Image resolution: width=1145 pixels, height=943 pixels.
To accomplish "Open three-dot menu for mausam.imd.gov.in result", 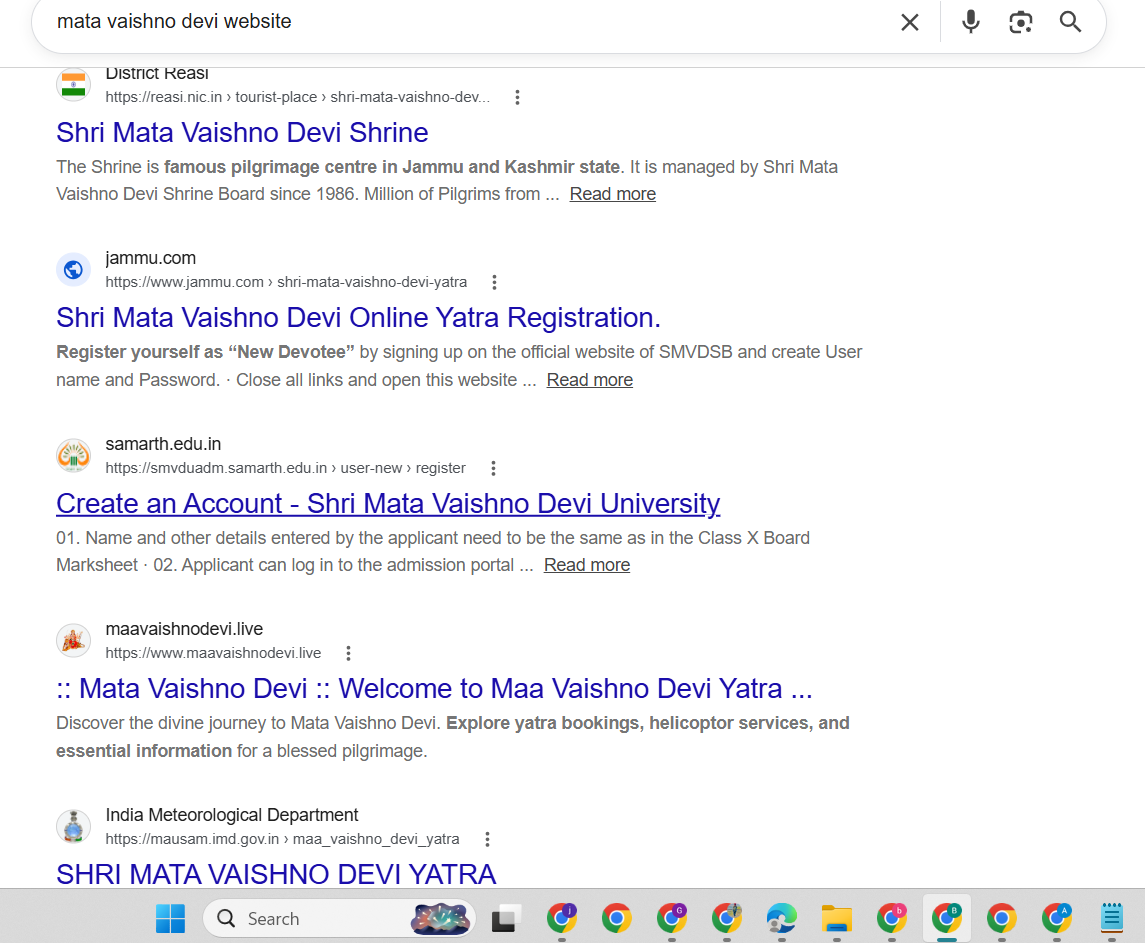I will [487, 839].
